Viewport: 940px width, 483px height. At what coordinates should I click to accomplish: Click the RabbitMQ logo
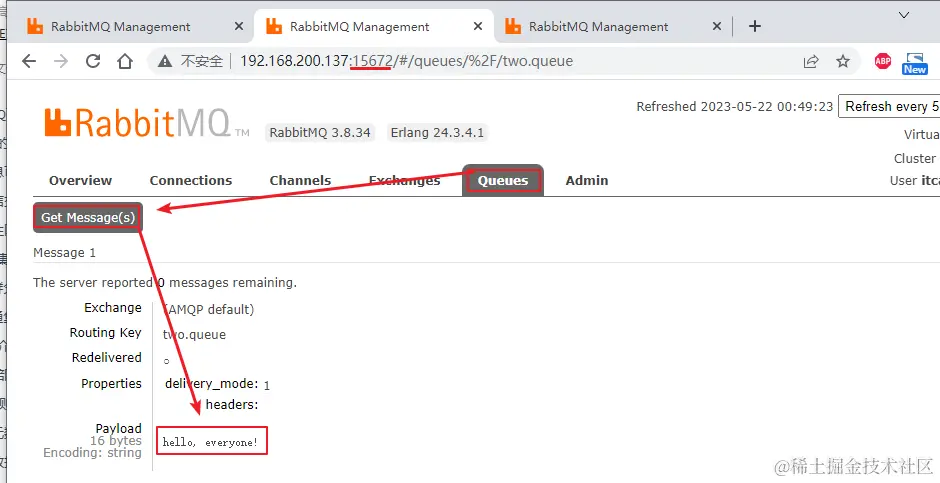pos(147,123)
